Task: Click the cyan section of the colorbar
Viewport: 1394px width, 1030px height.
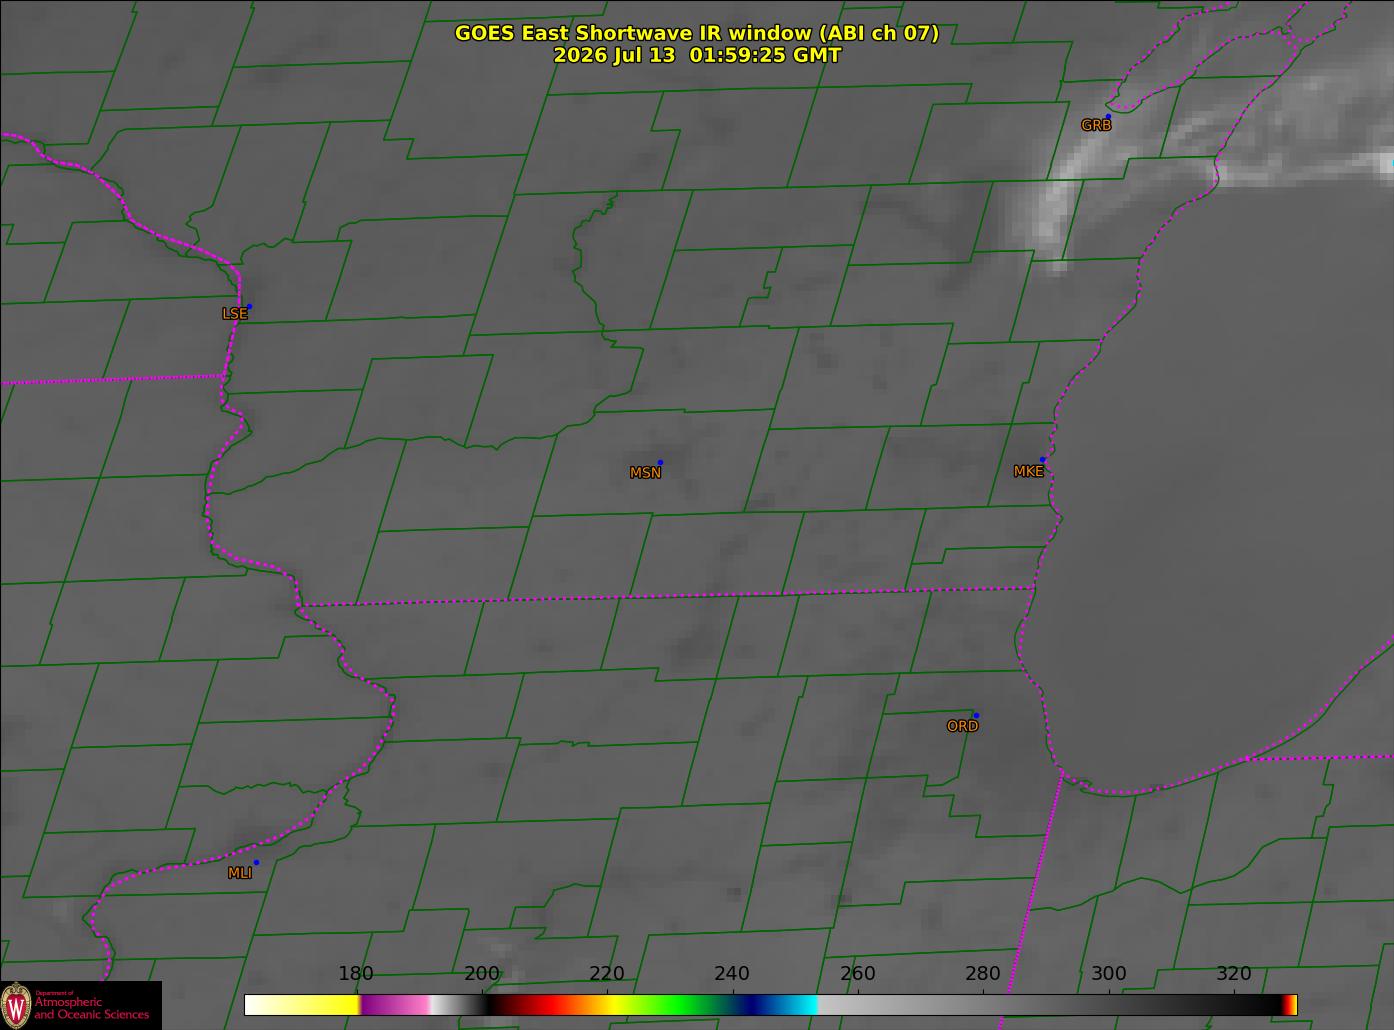Action: [798, 1005]
